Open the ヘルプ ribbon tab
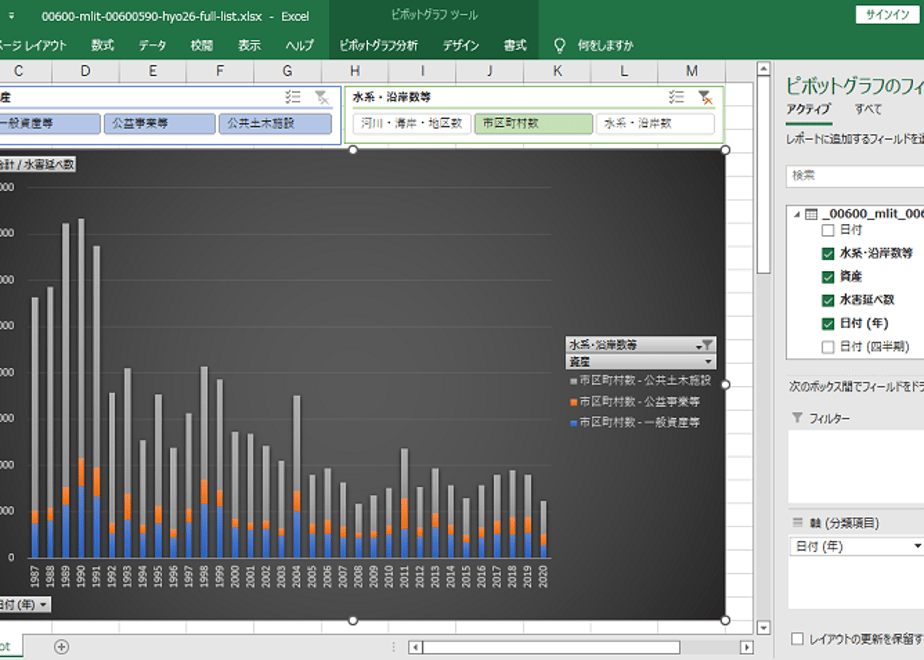924x660 pixels. click(300, 45)
